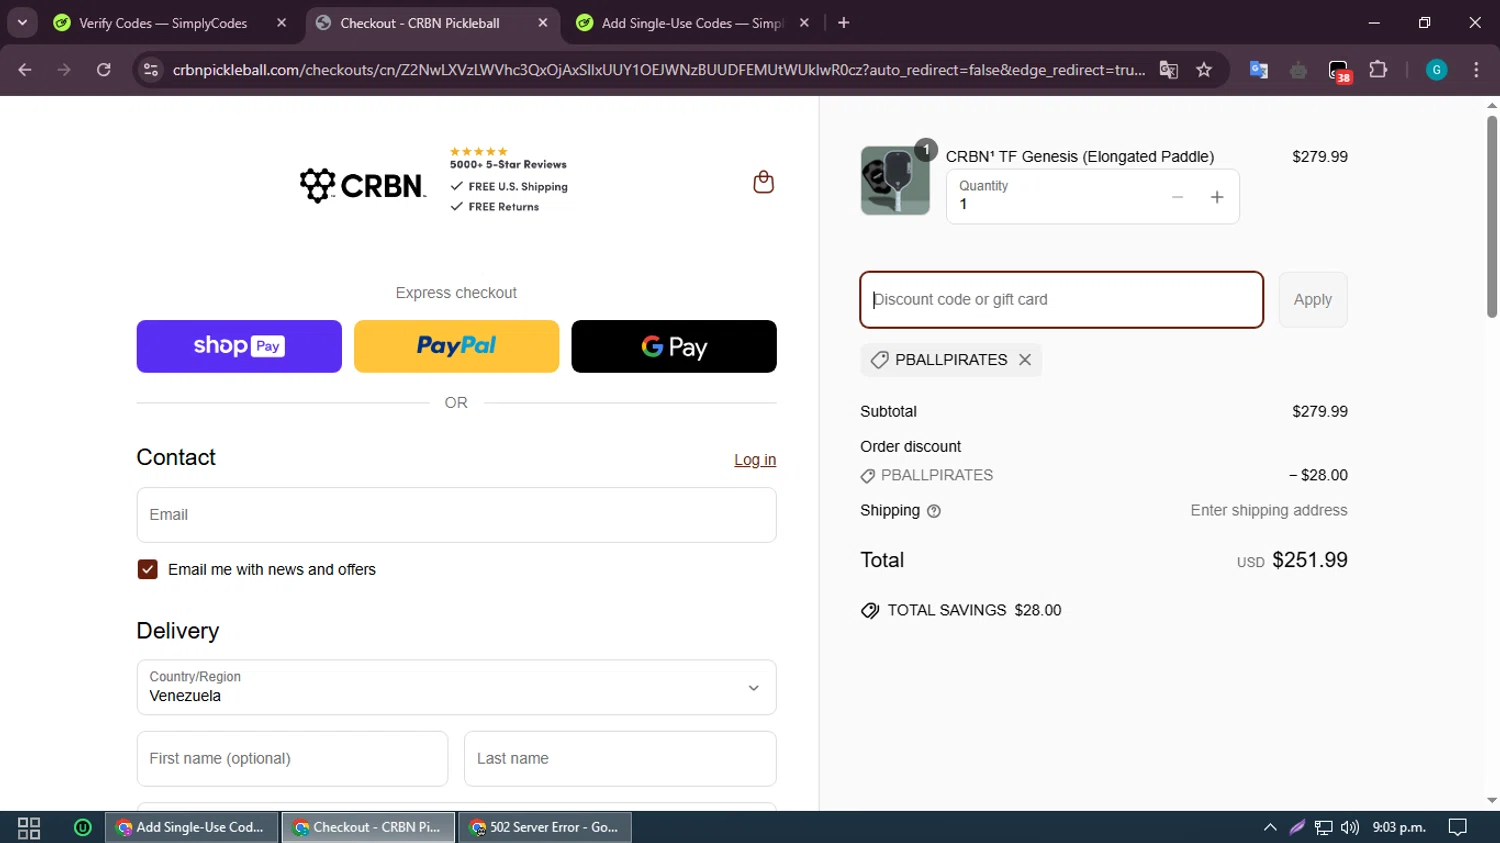Click the product name CRBN¹ TF Genesis

[x=1080, y=157]
